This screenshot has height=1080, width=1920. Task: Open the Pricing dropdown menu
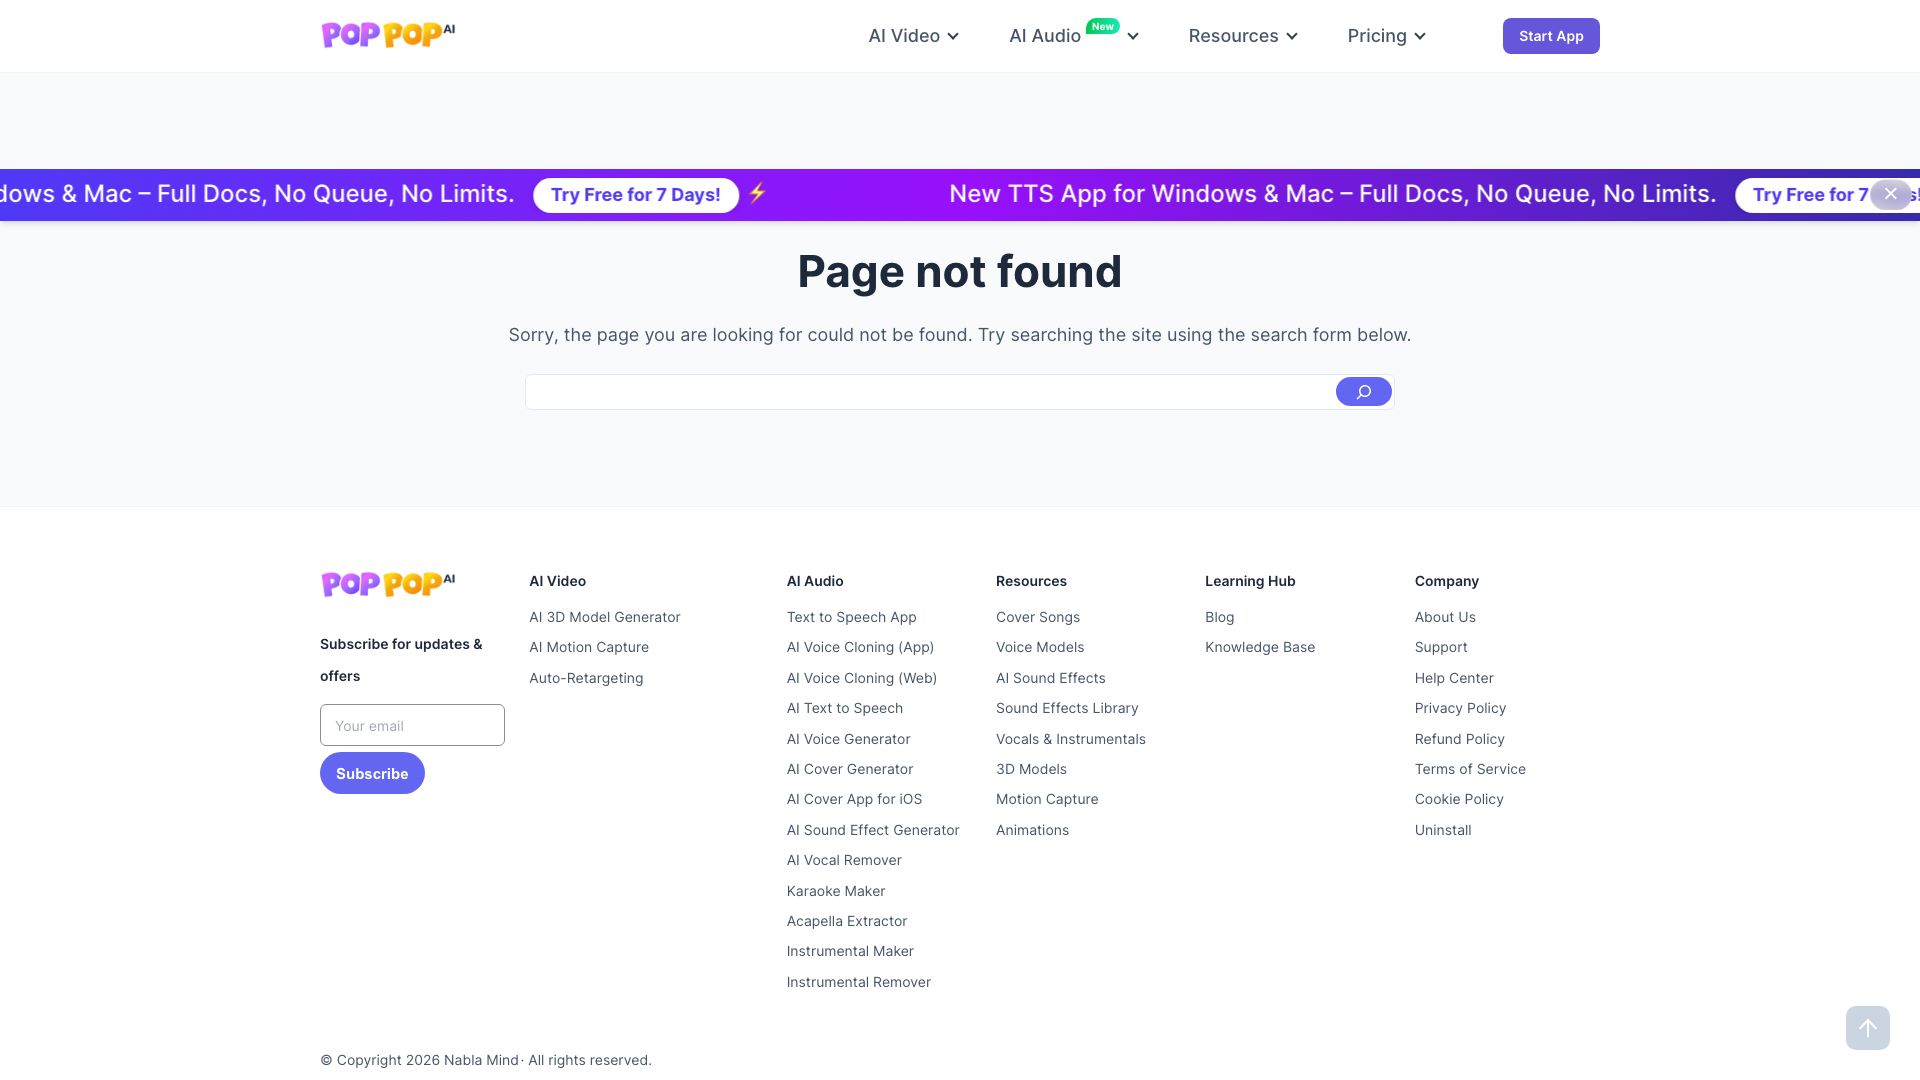1387,36
